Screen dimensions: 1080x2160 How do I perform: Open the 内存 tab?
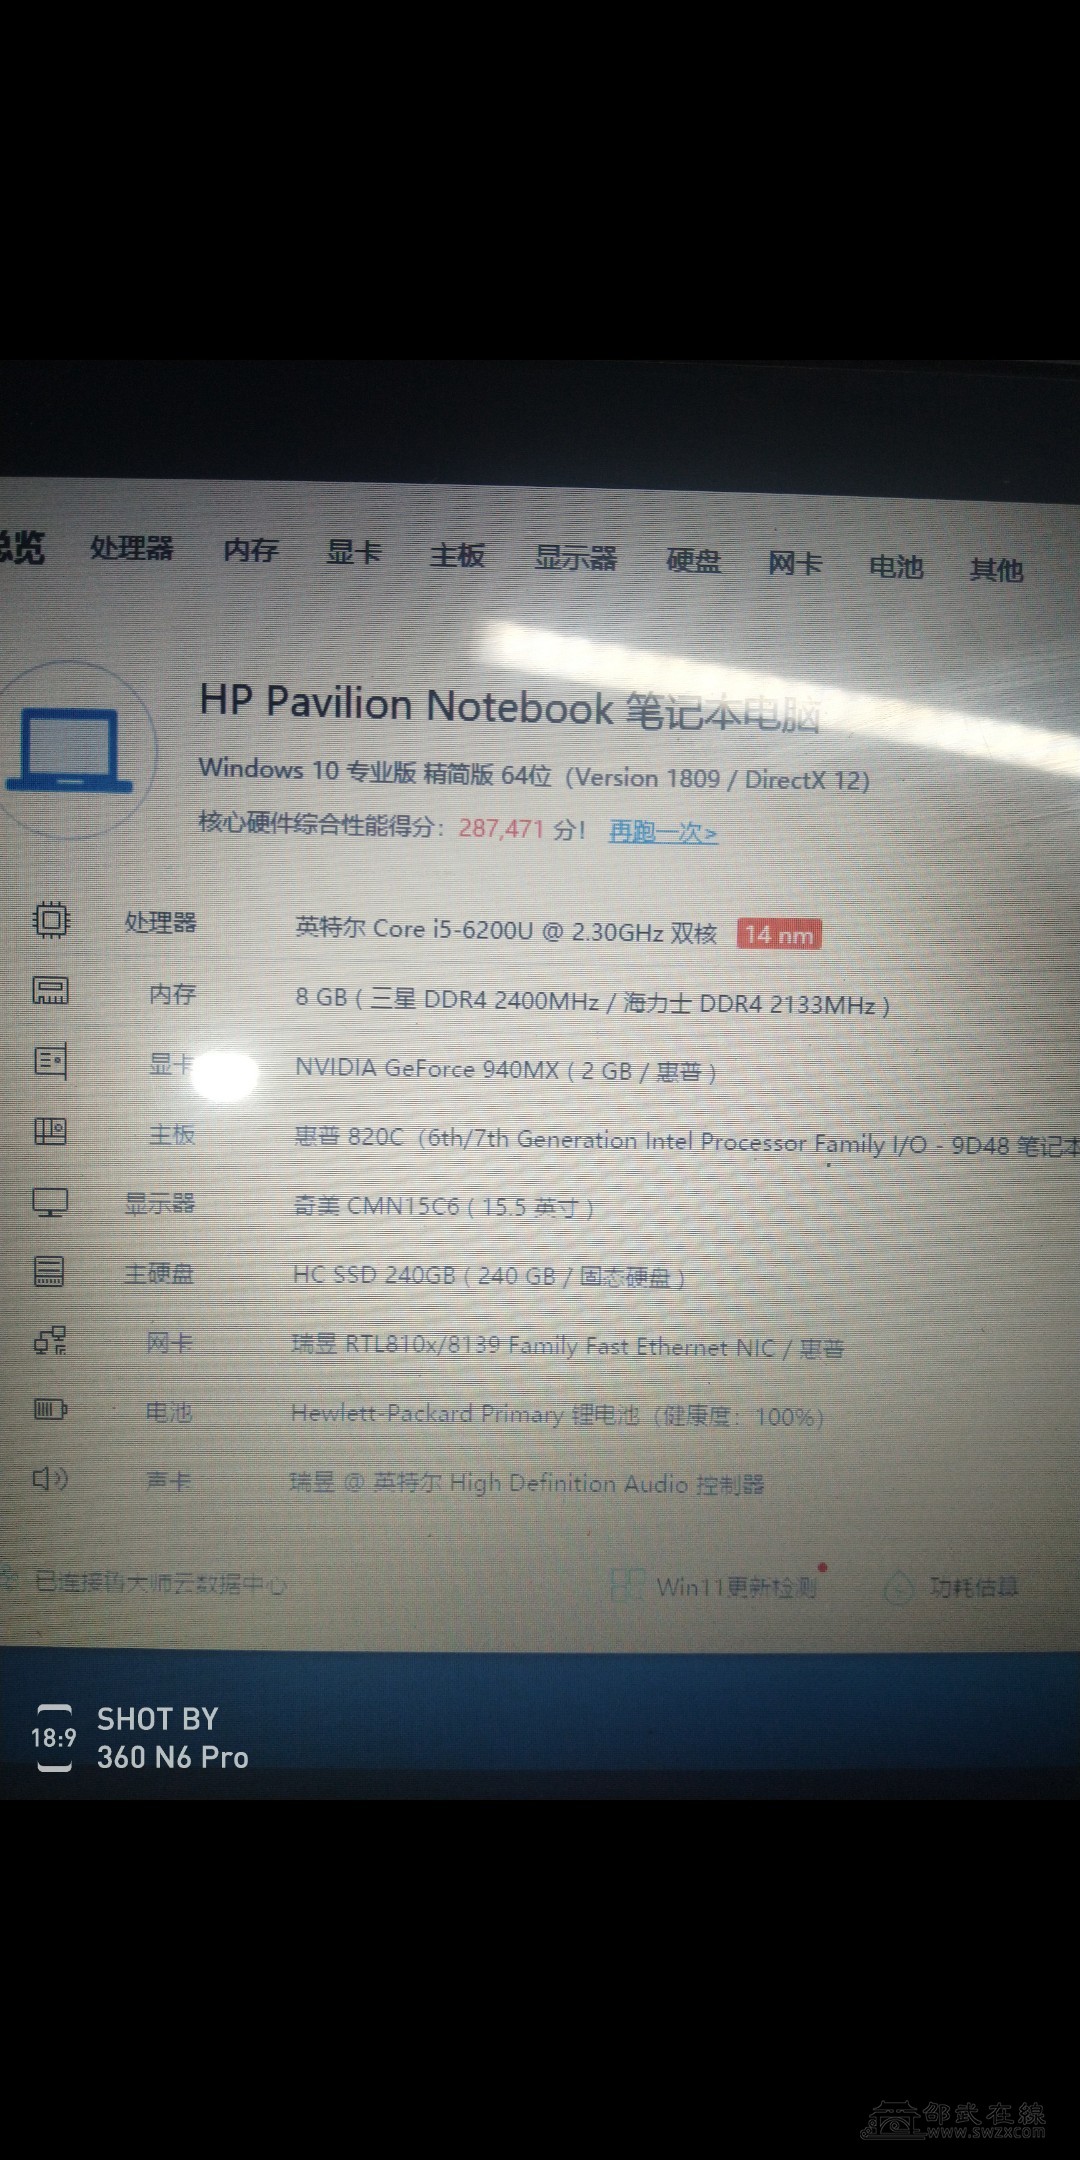[x=250, y=550]
